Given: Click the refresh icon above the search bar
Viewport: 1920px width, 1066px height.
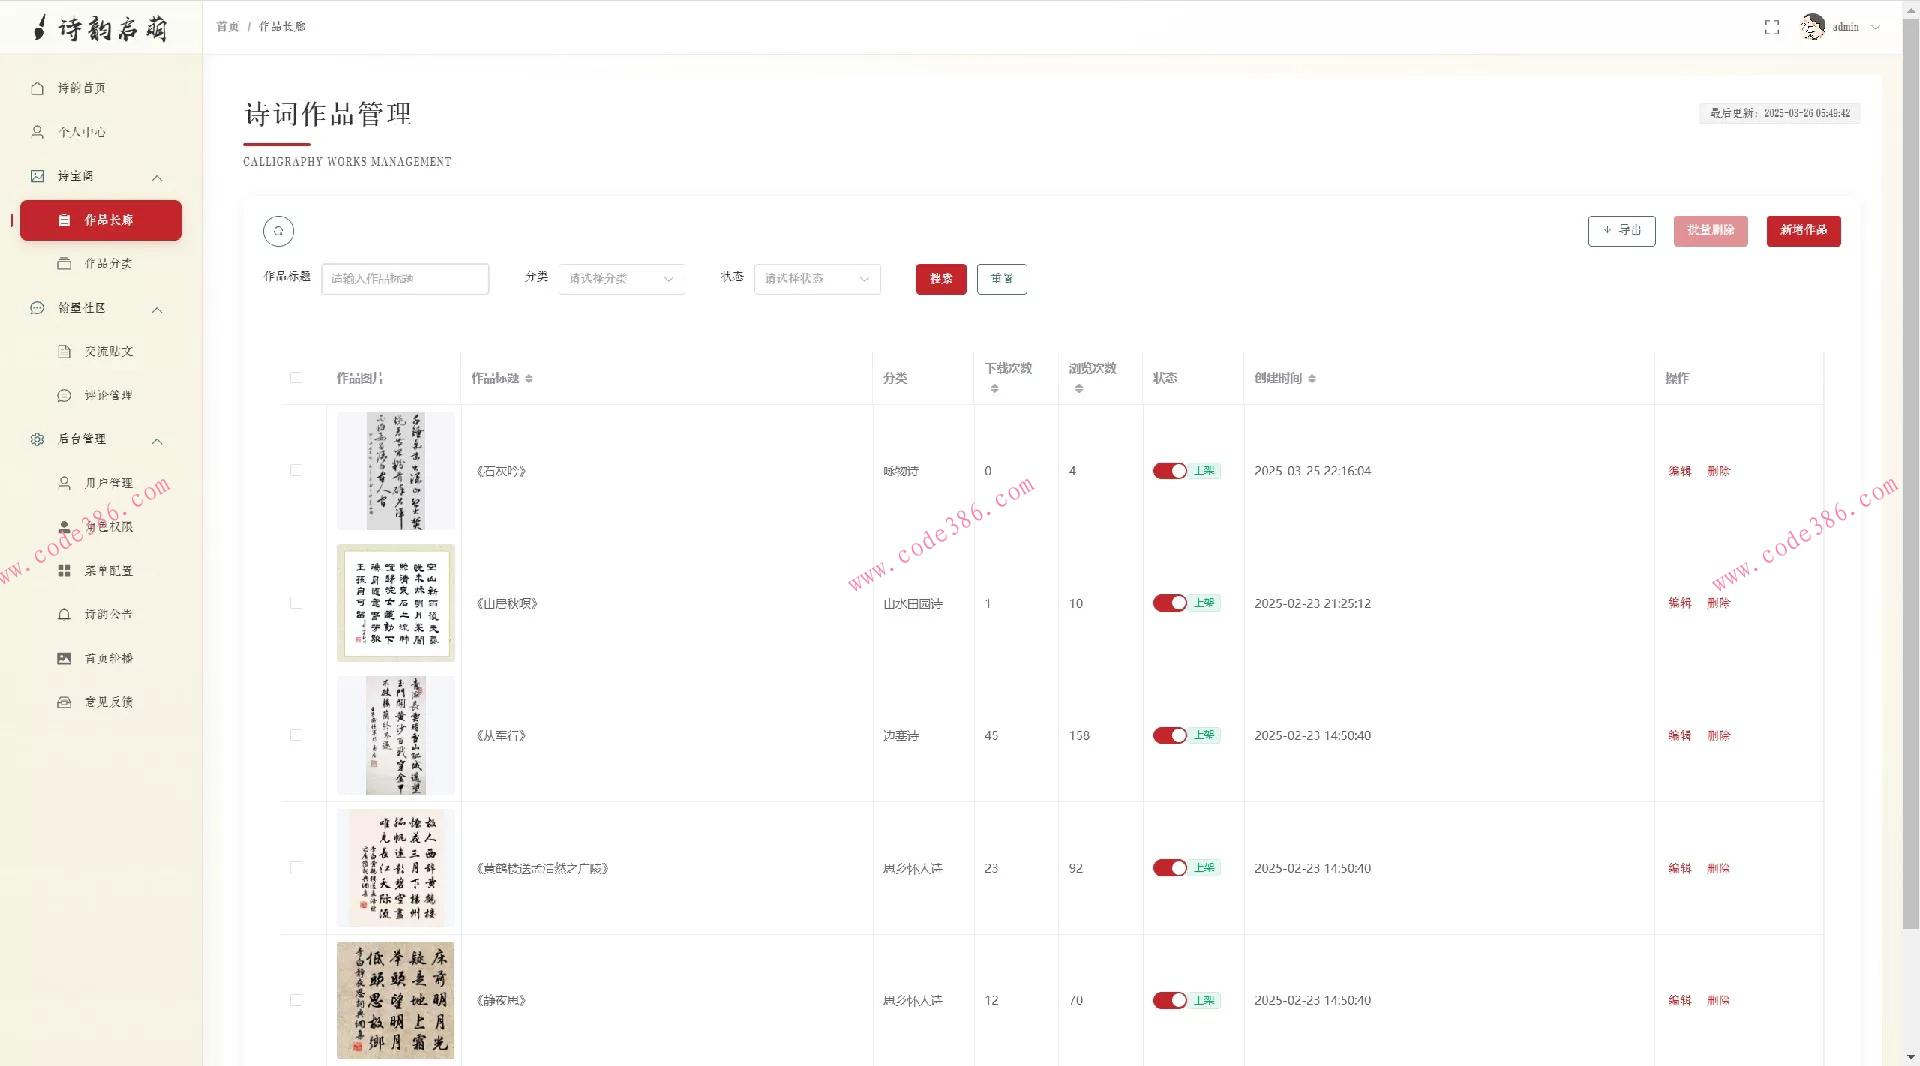Looking at the screenshot, I should coord(278,231).
